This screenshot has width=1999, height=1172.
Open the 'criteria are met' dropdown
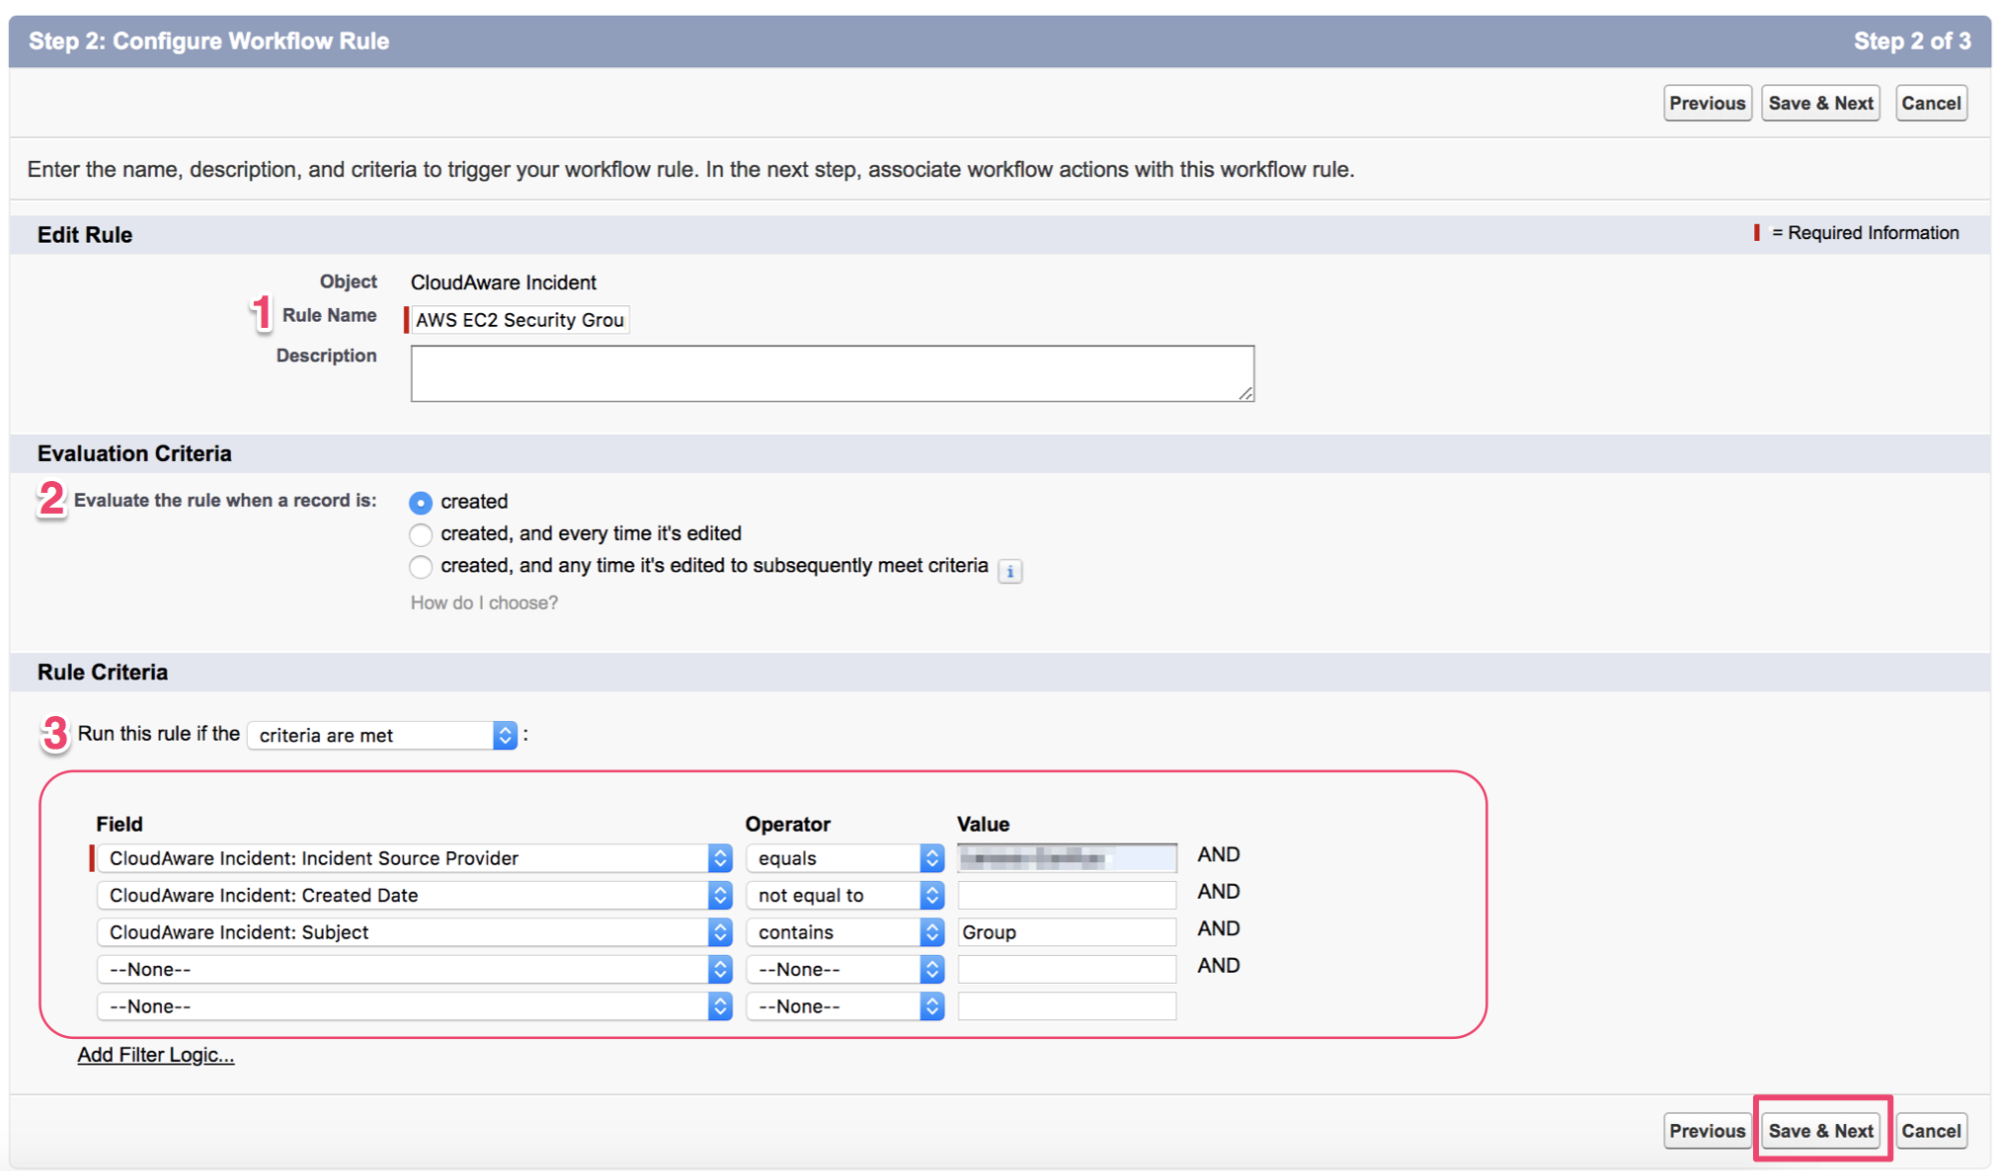tap(382, 735)
